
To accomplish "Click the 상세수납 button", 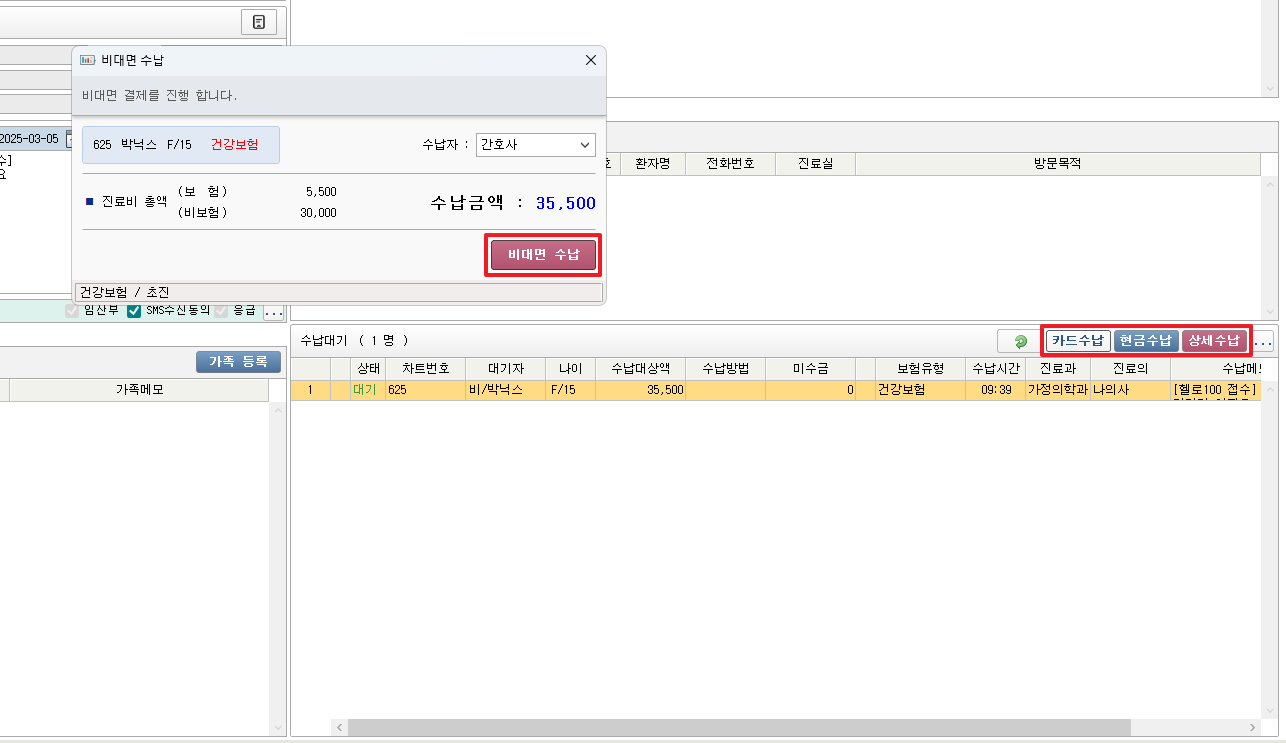I will click(1213, 341).
